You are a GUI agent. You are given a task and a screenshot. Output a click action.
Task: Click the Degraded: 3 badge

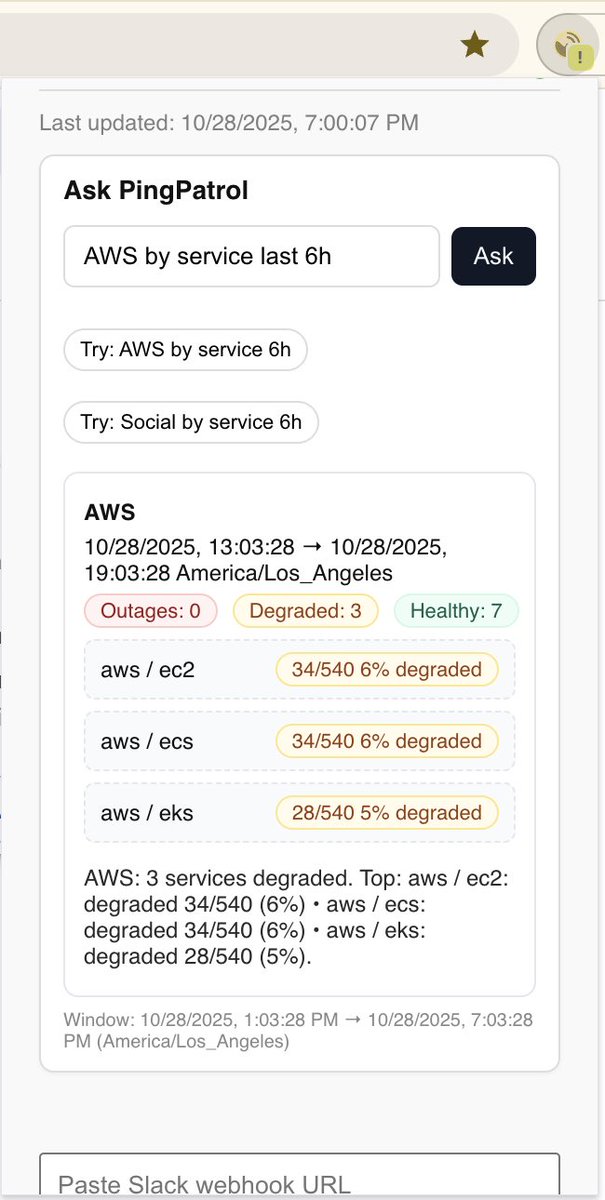tap(306, 610)
